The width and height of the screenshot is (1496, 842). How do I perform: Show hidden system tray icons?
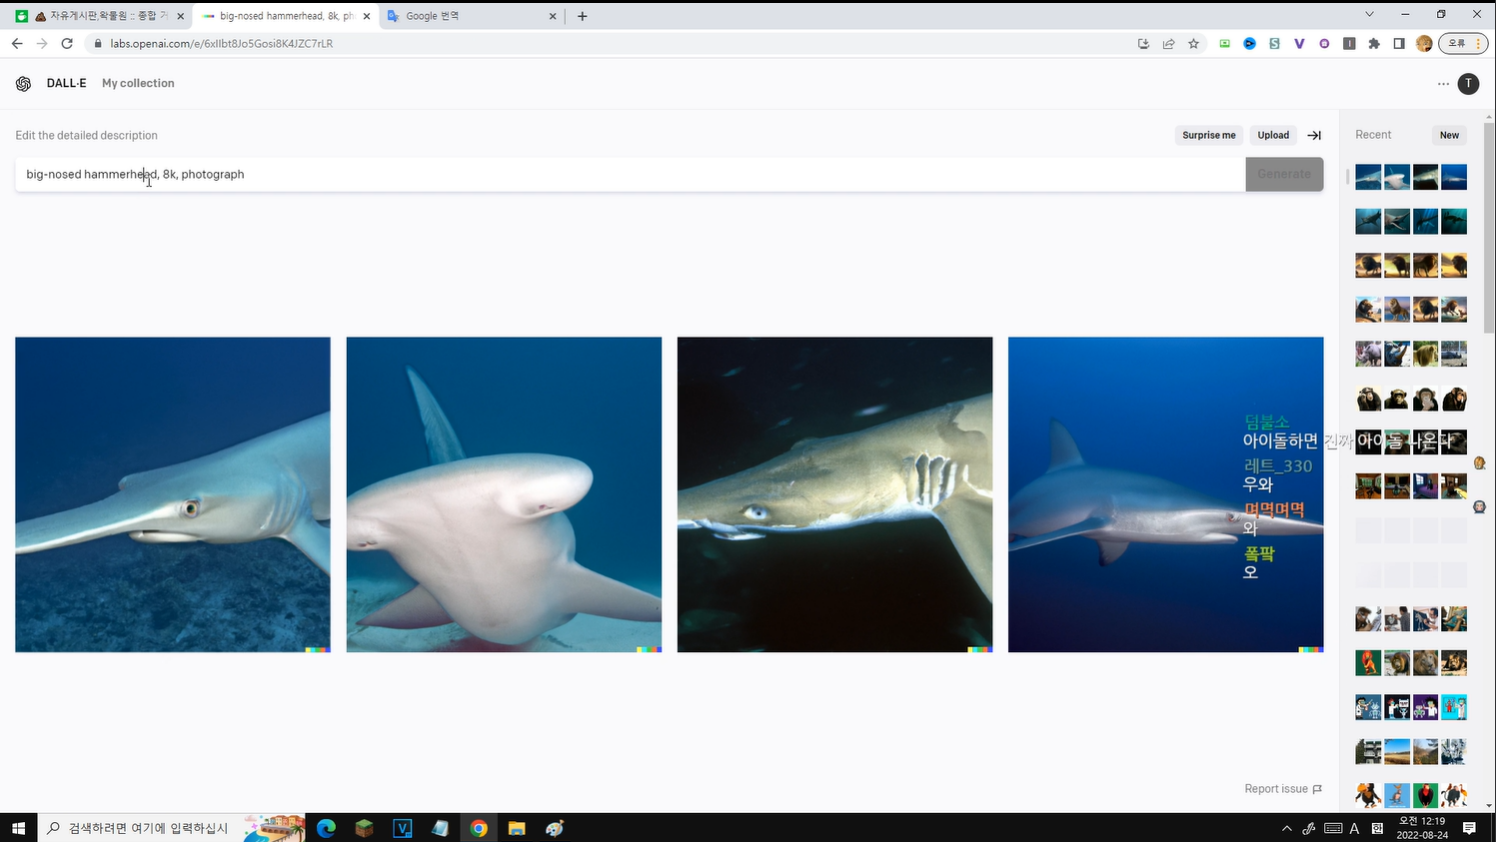click(x=1286, y=828)
